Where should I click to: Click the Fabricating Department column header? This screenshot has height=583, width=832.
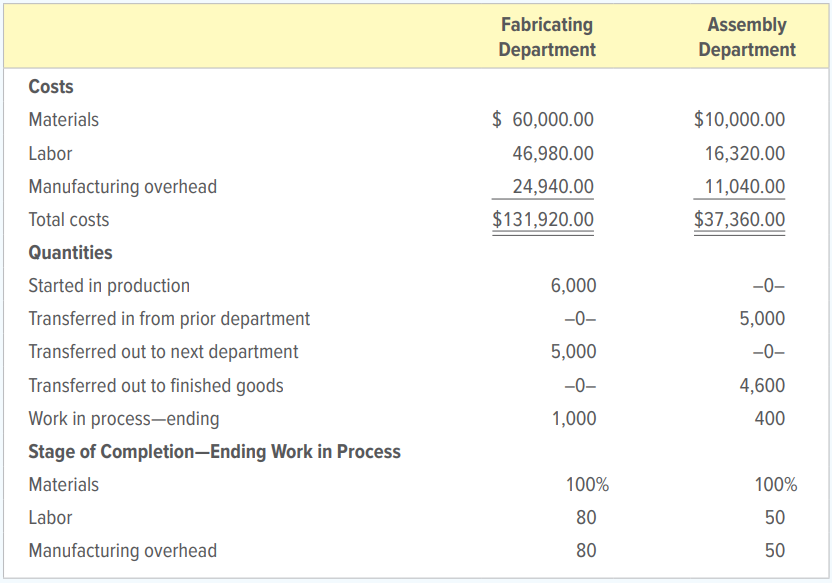tap(546, 36)
